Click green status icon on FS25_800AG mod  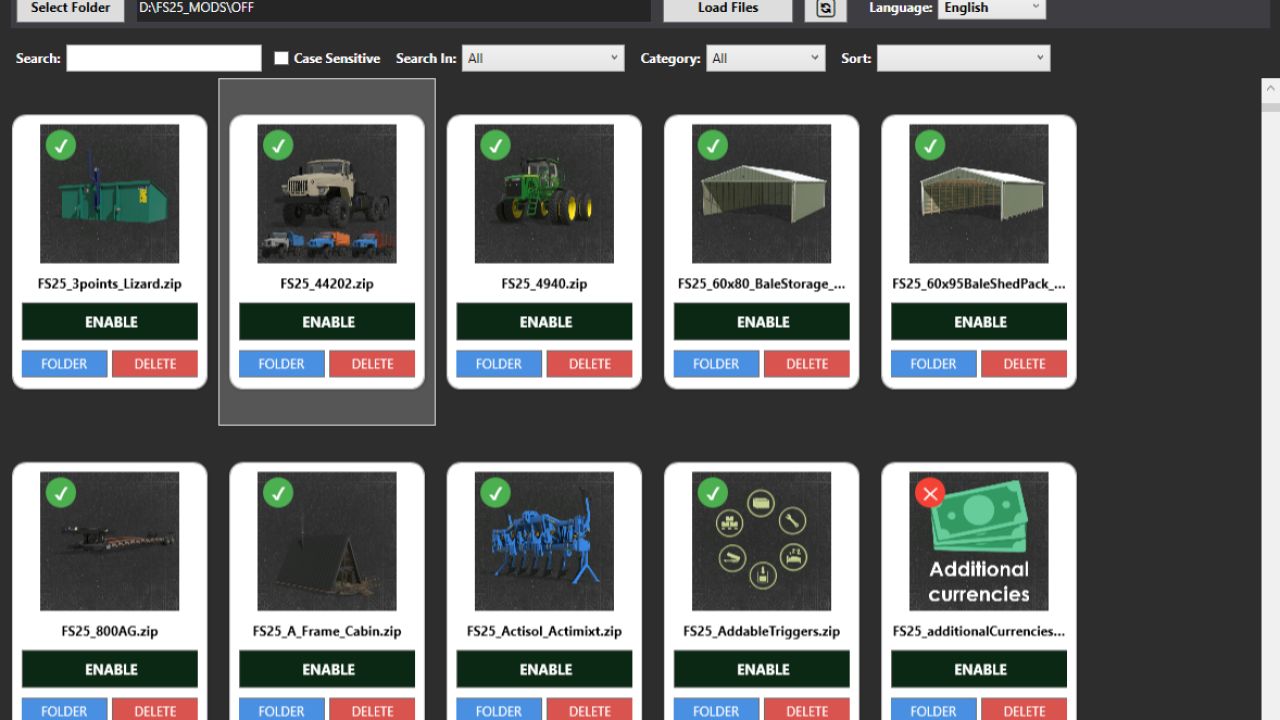[61, 493]
